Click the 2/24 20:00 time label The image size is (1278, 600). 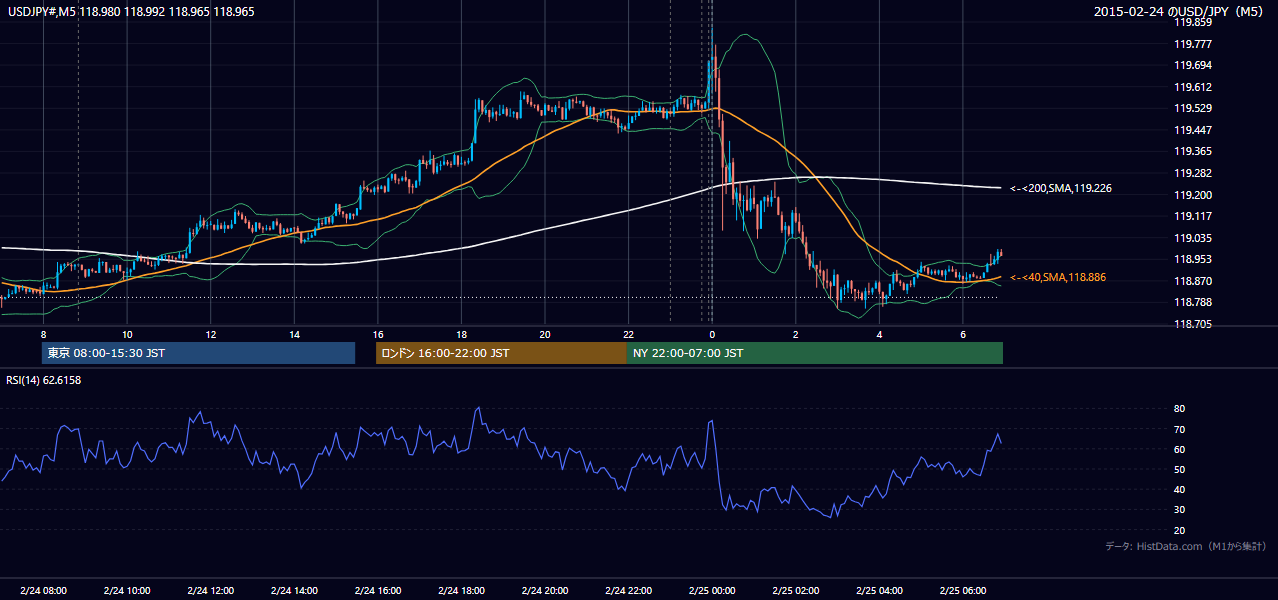(544, 591)
